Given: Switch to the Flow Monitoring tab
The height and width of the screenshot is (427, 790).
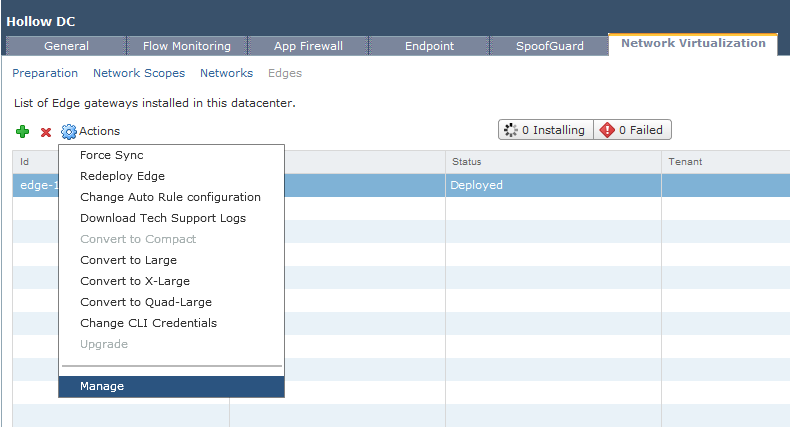Looking at the screenshot, I should click(187, 46).
